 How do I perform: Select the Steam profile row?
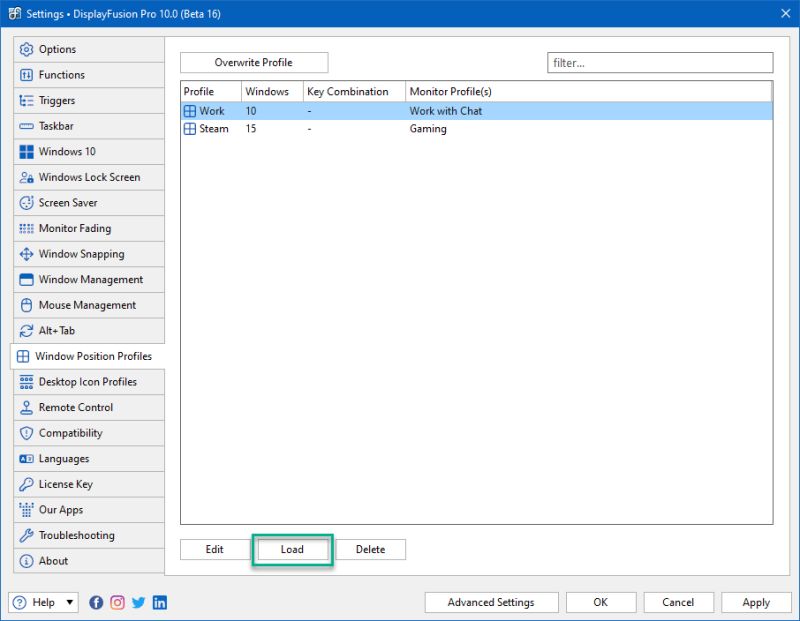click(300, 129)
